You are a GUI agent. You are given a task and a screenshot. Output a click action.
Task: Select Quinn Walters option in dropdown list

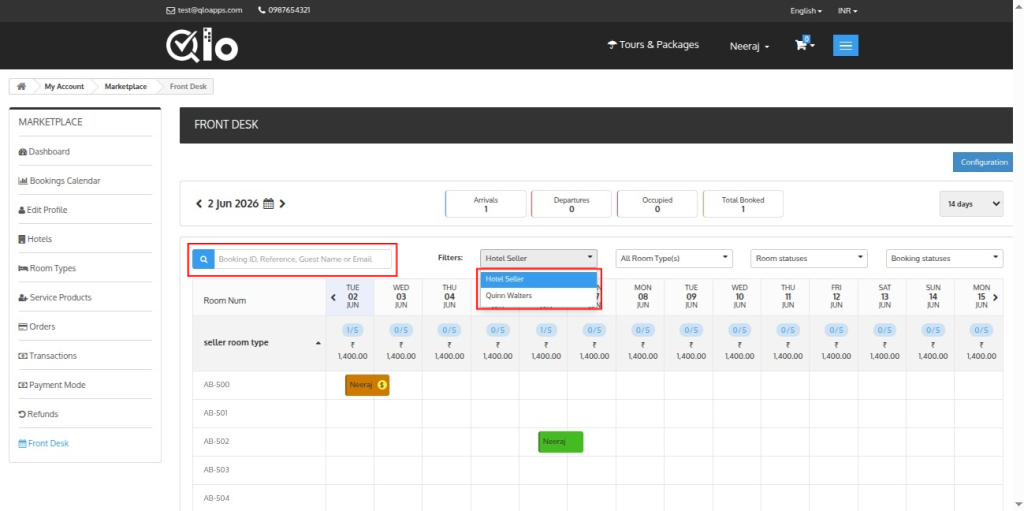pyautogui.click(x=539, y=295)
